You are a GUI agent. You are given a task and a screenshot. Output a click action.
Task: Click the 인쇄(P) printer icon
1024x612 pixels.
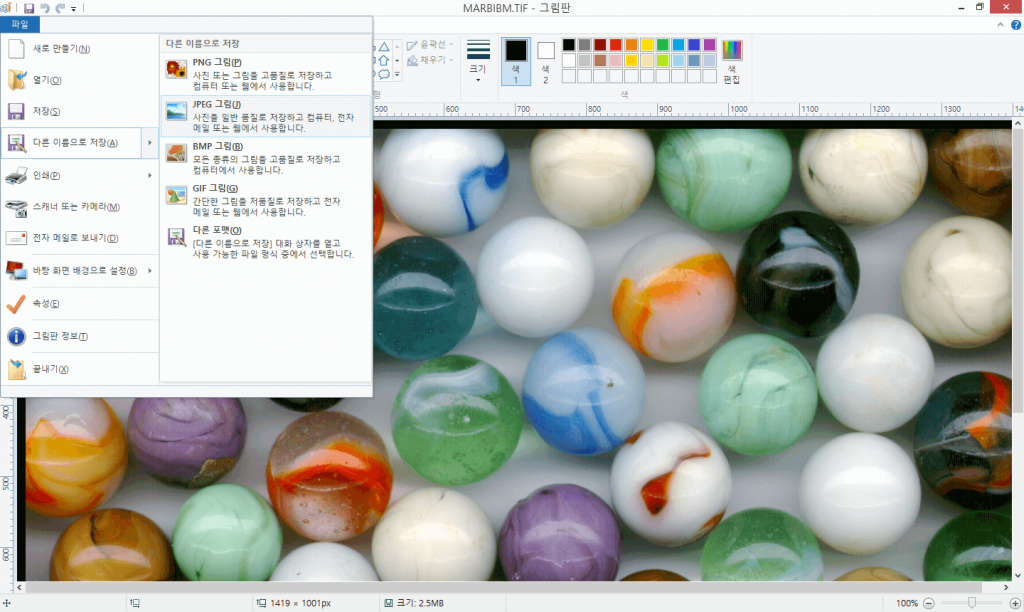point(16,175)
